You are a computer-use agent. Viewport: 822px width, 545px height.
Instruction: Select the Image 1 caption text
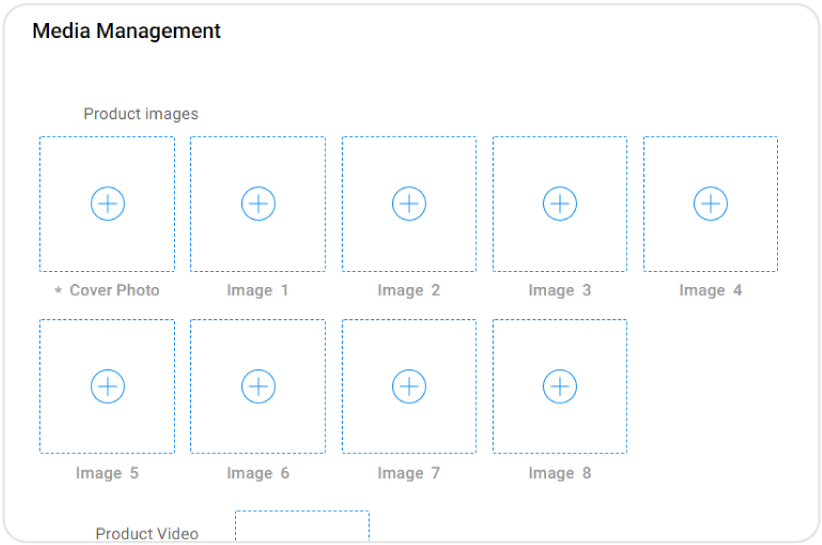pyautogui.click(x=258, y=291)
